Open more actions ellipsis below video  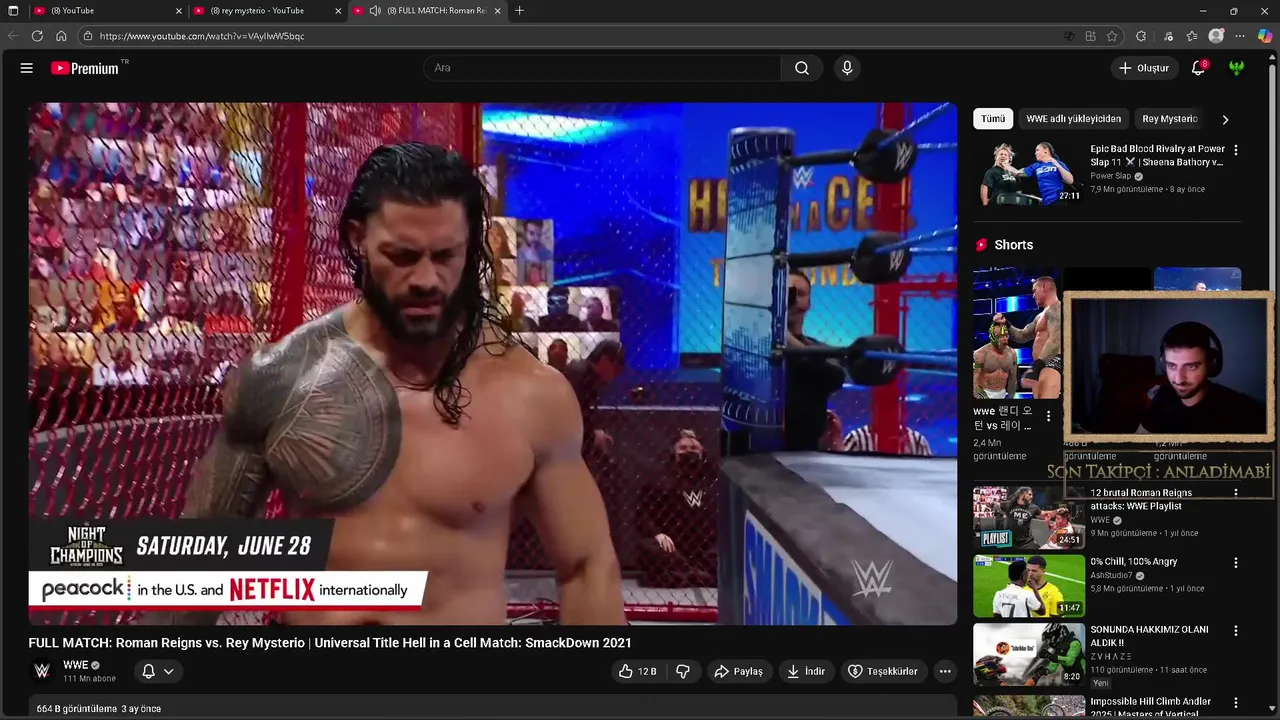(945, 671)
